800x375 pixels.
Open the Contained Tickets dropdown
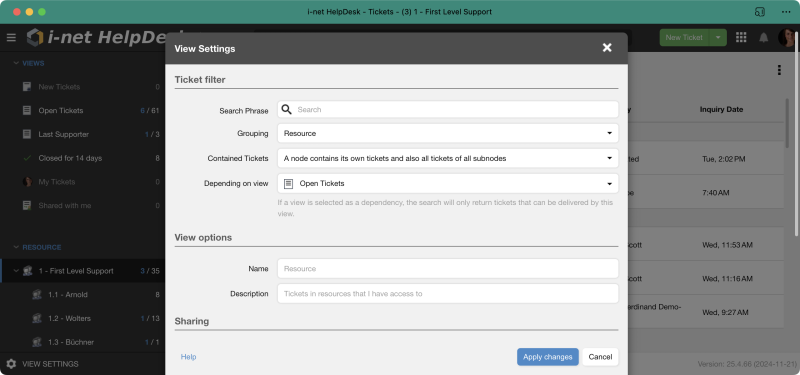(x=448, y=158)
